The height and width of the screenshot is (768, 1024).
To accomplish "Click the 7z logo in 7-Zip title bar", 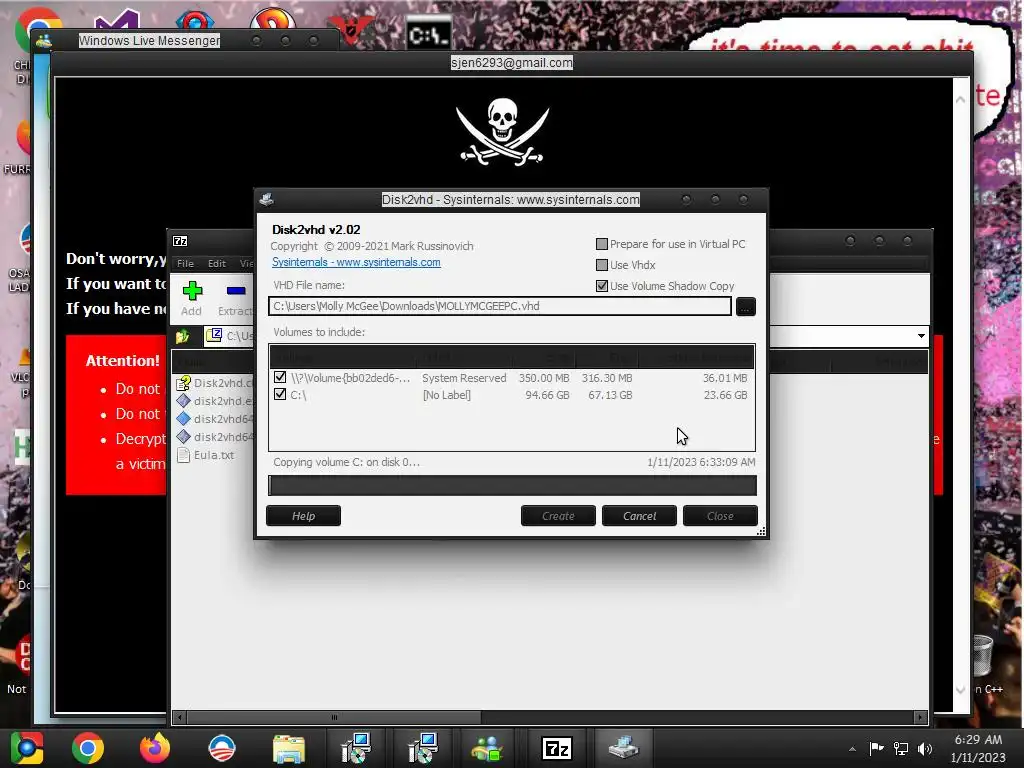I will click(x=180, y=241).
